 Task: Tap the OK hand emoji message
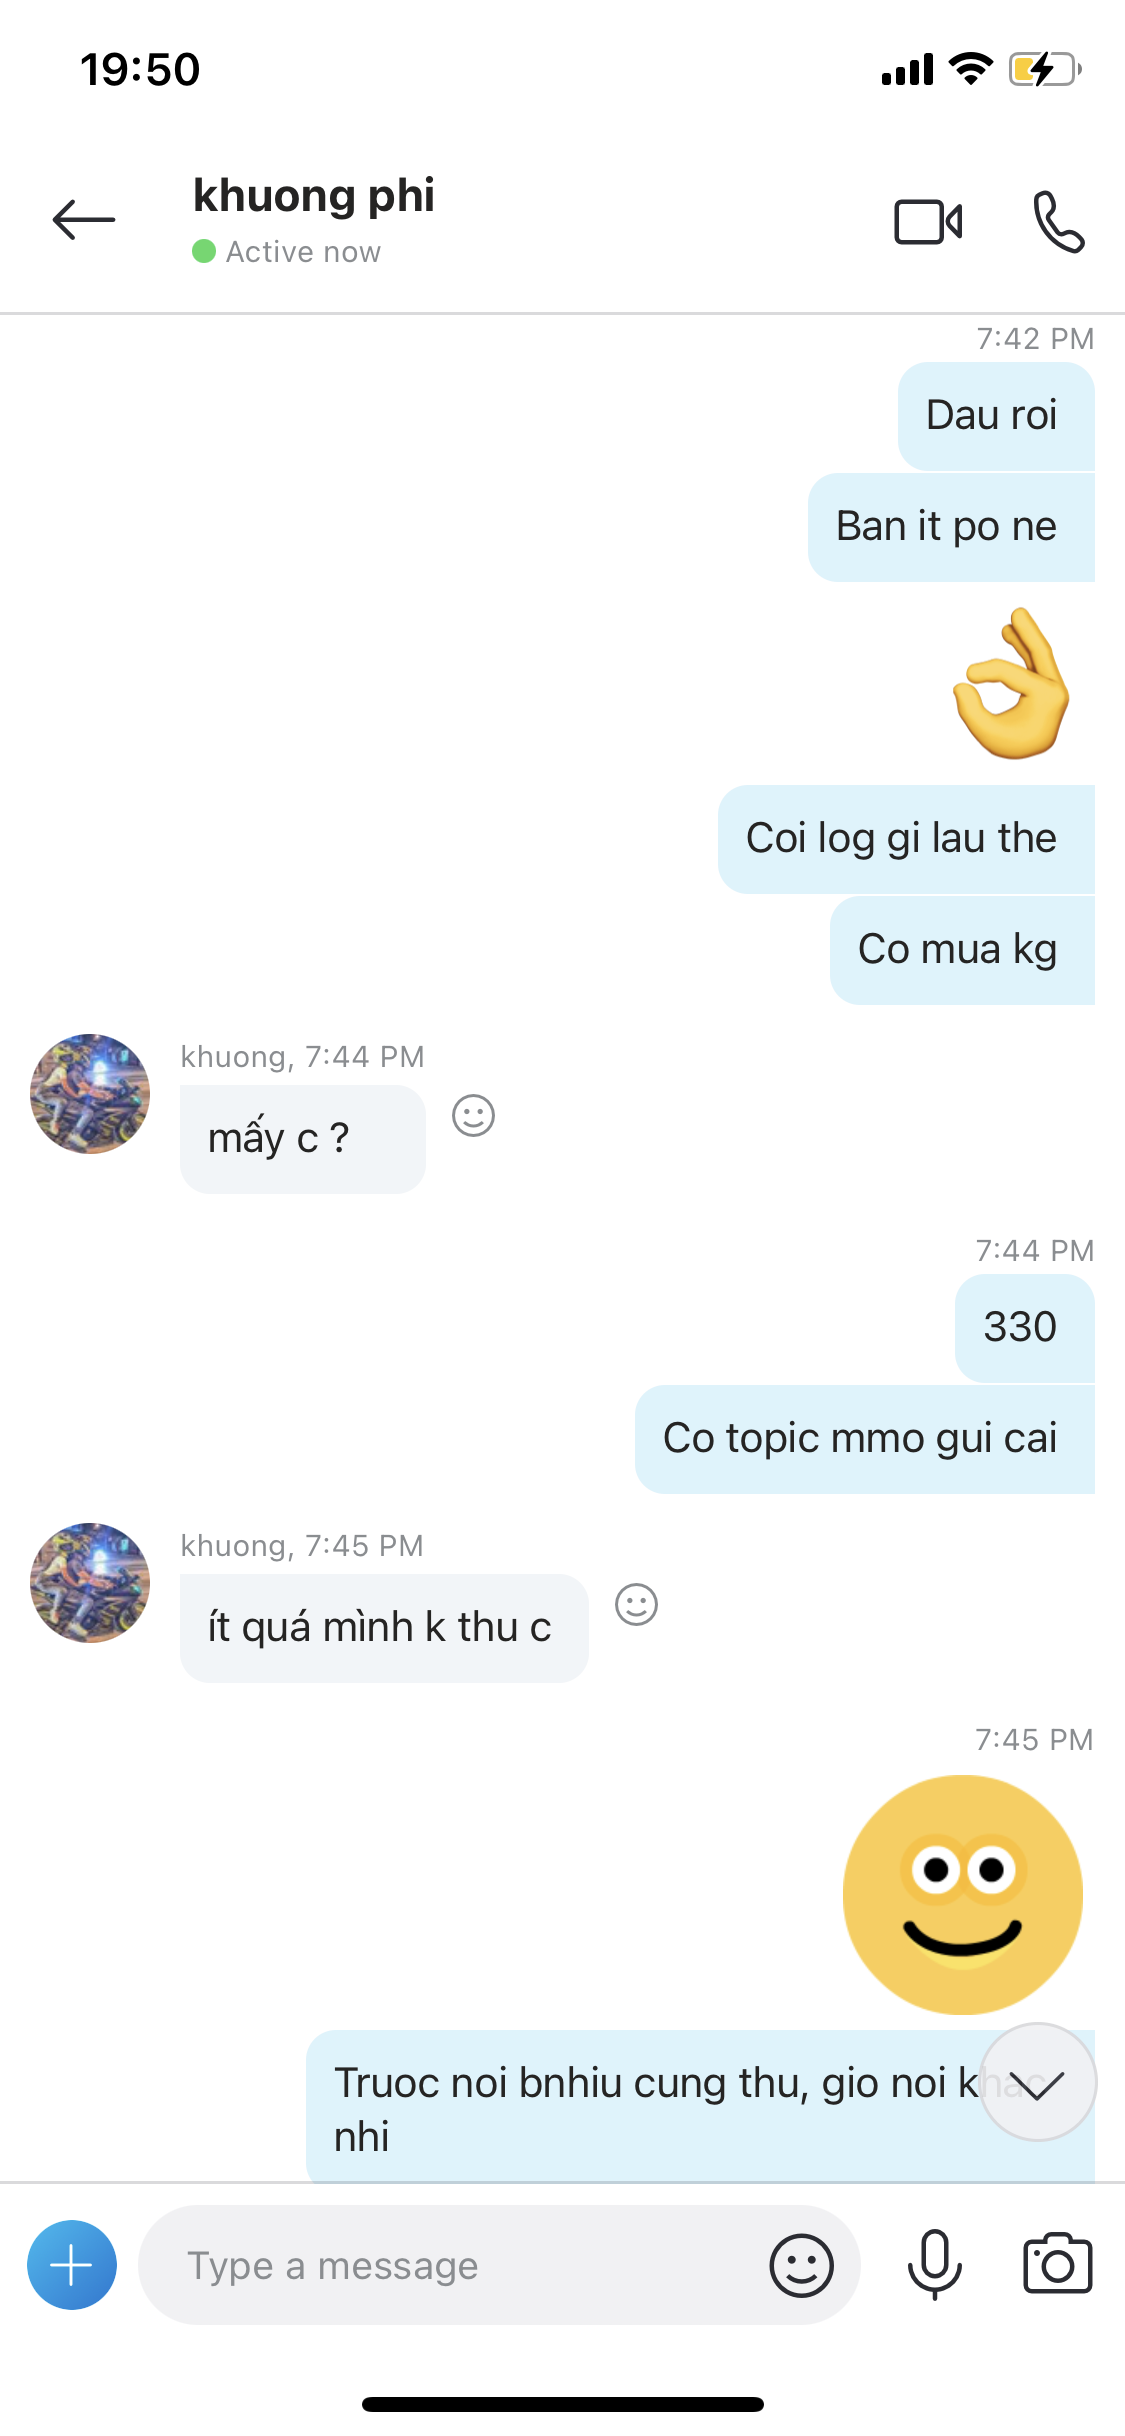tap(1011, 683)
